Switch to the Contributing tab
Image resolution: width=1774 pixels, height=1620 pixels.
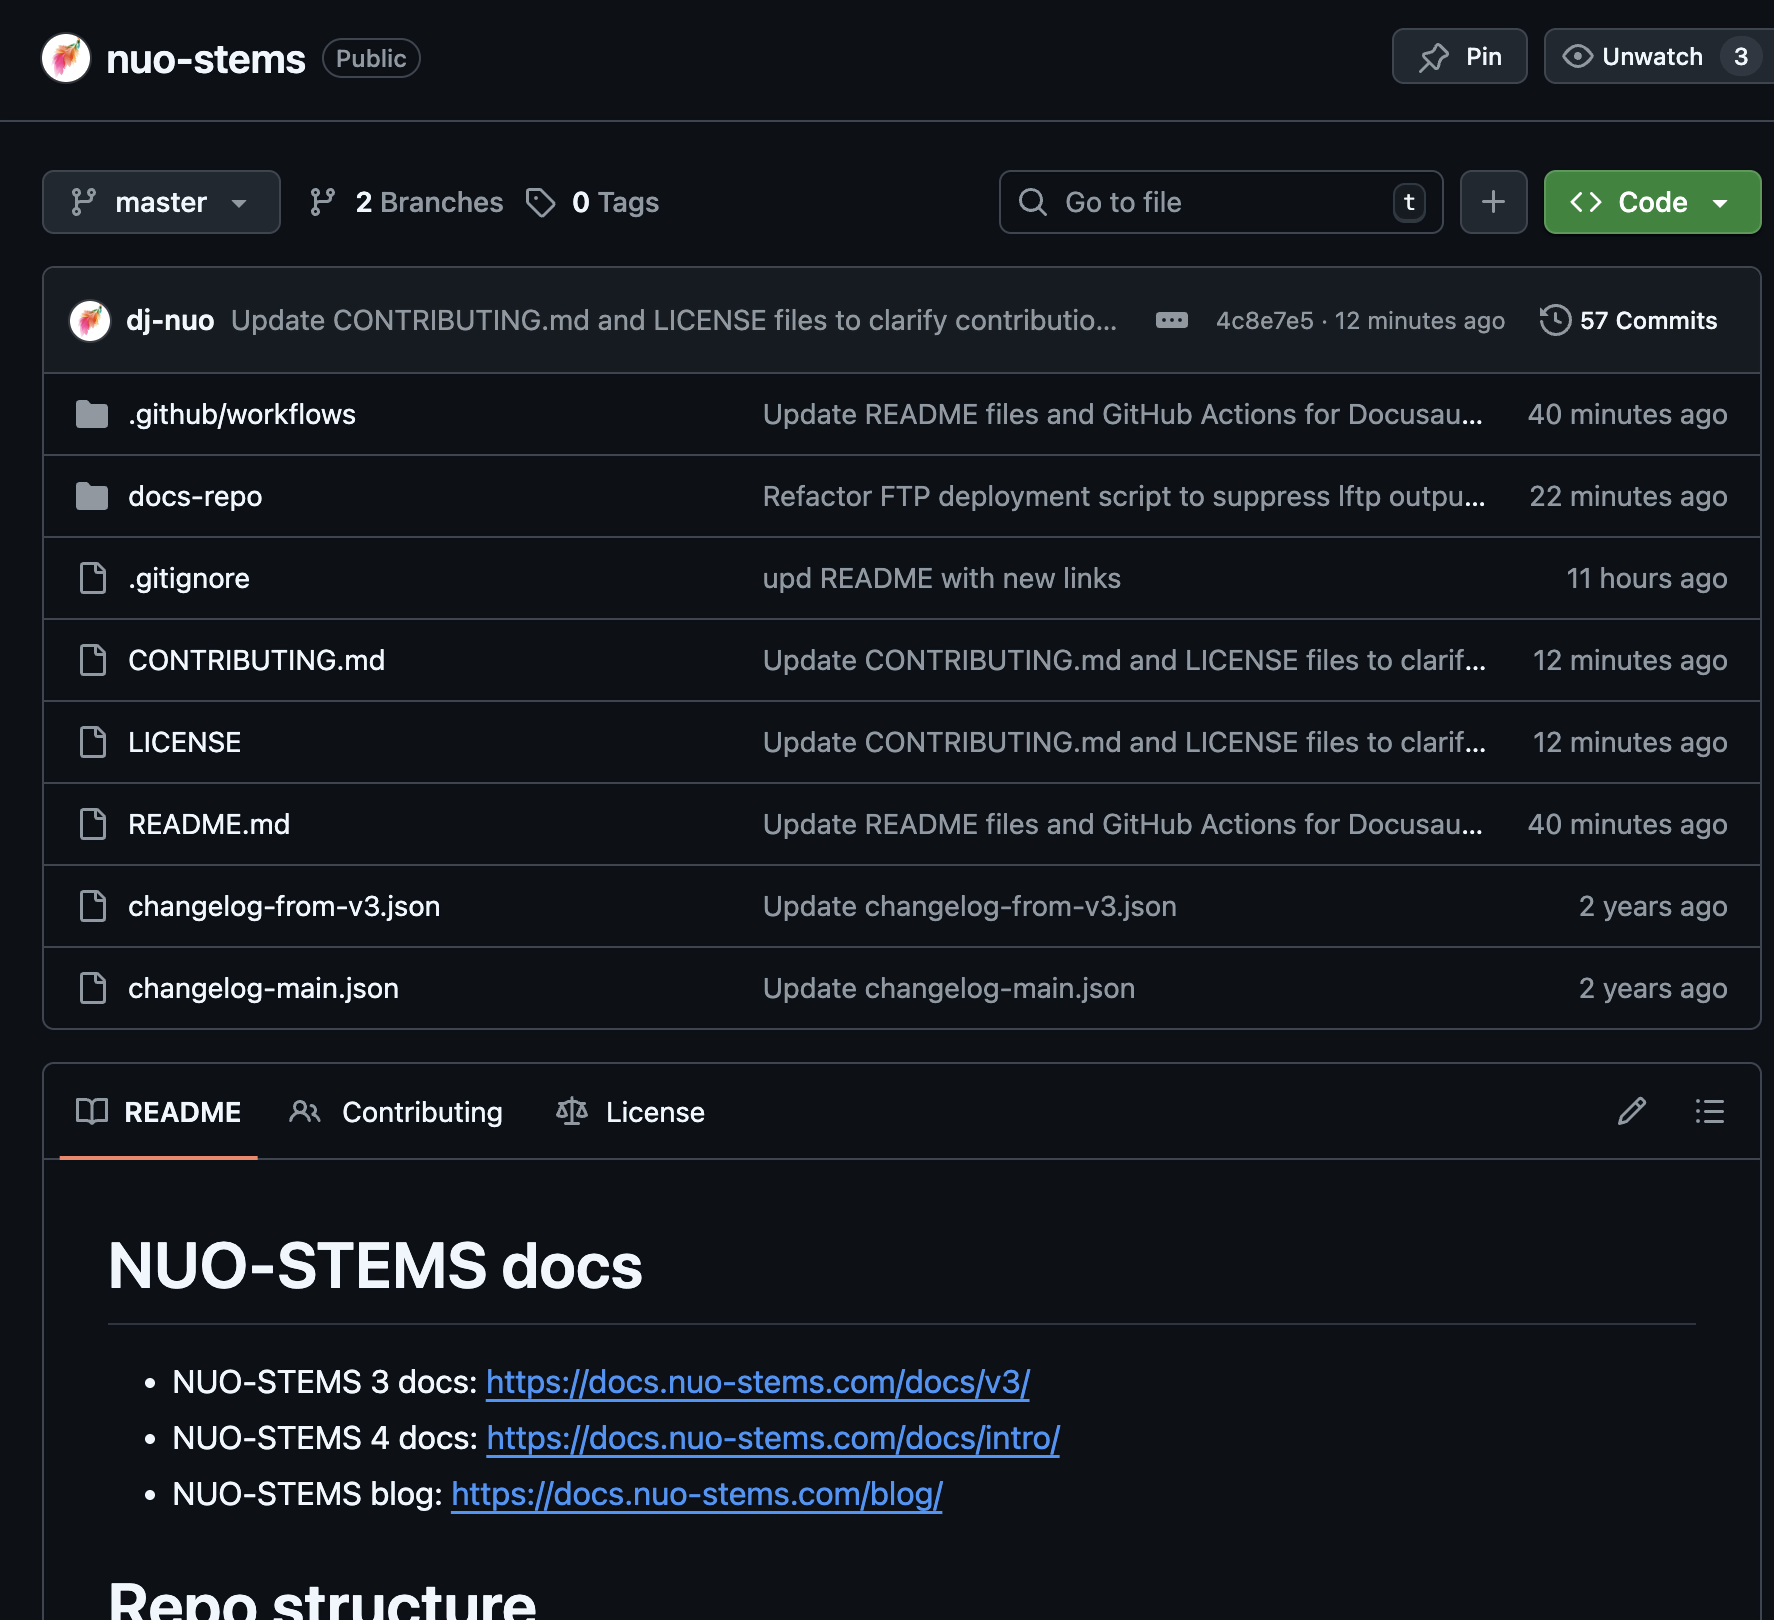coord(396,1112)
